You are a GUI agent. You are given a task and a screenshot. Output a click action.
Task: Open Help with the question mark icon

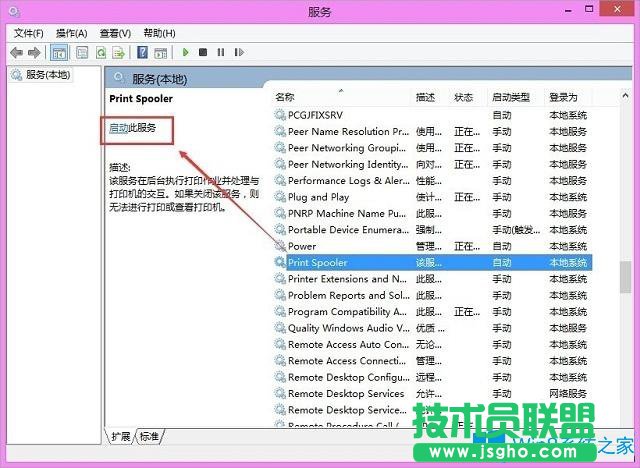click(142, 52)
